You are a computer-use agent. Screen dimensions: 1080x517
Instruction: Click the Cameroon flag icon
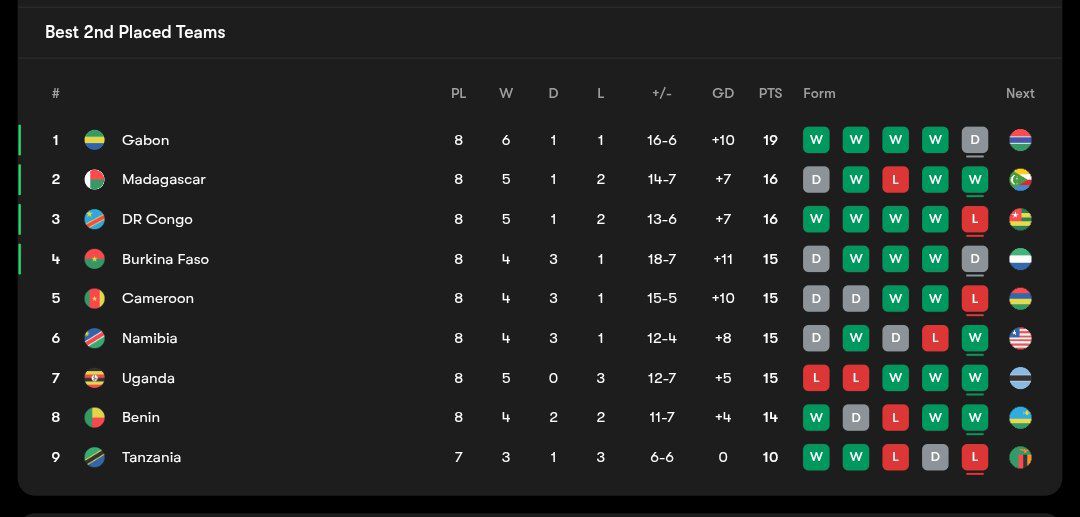coord(95,298)
